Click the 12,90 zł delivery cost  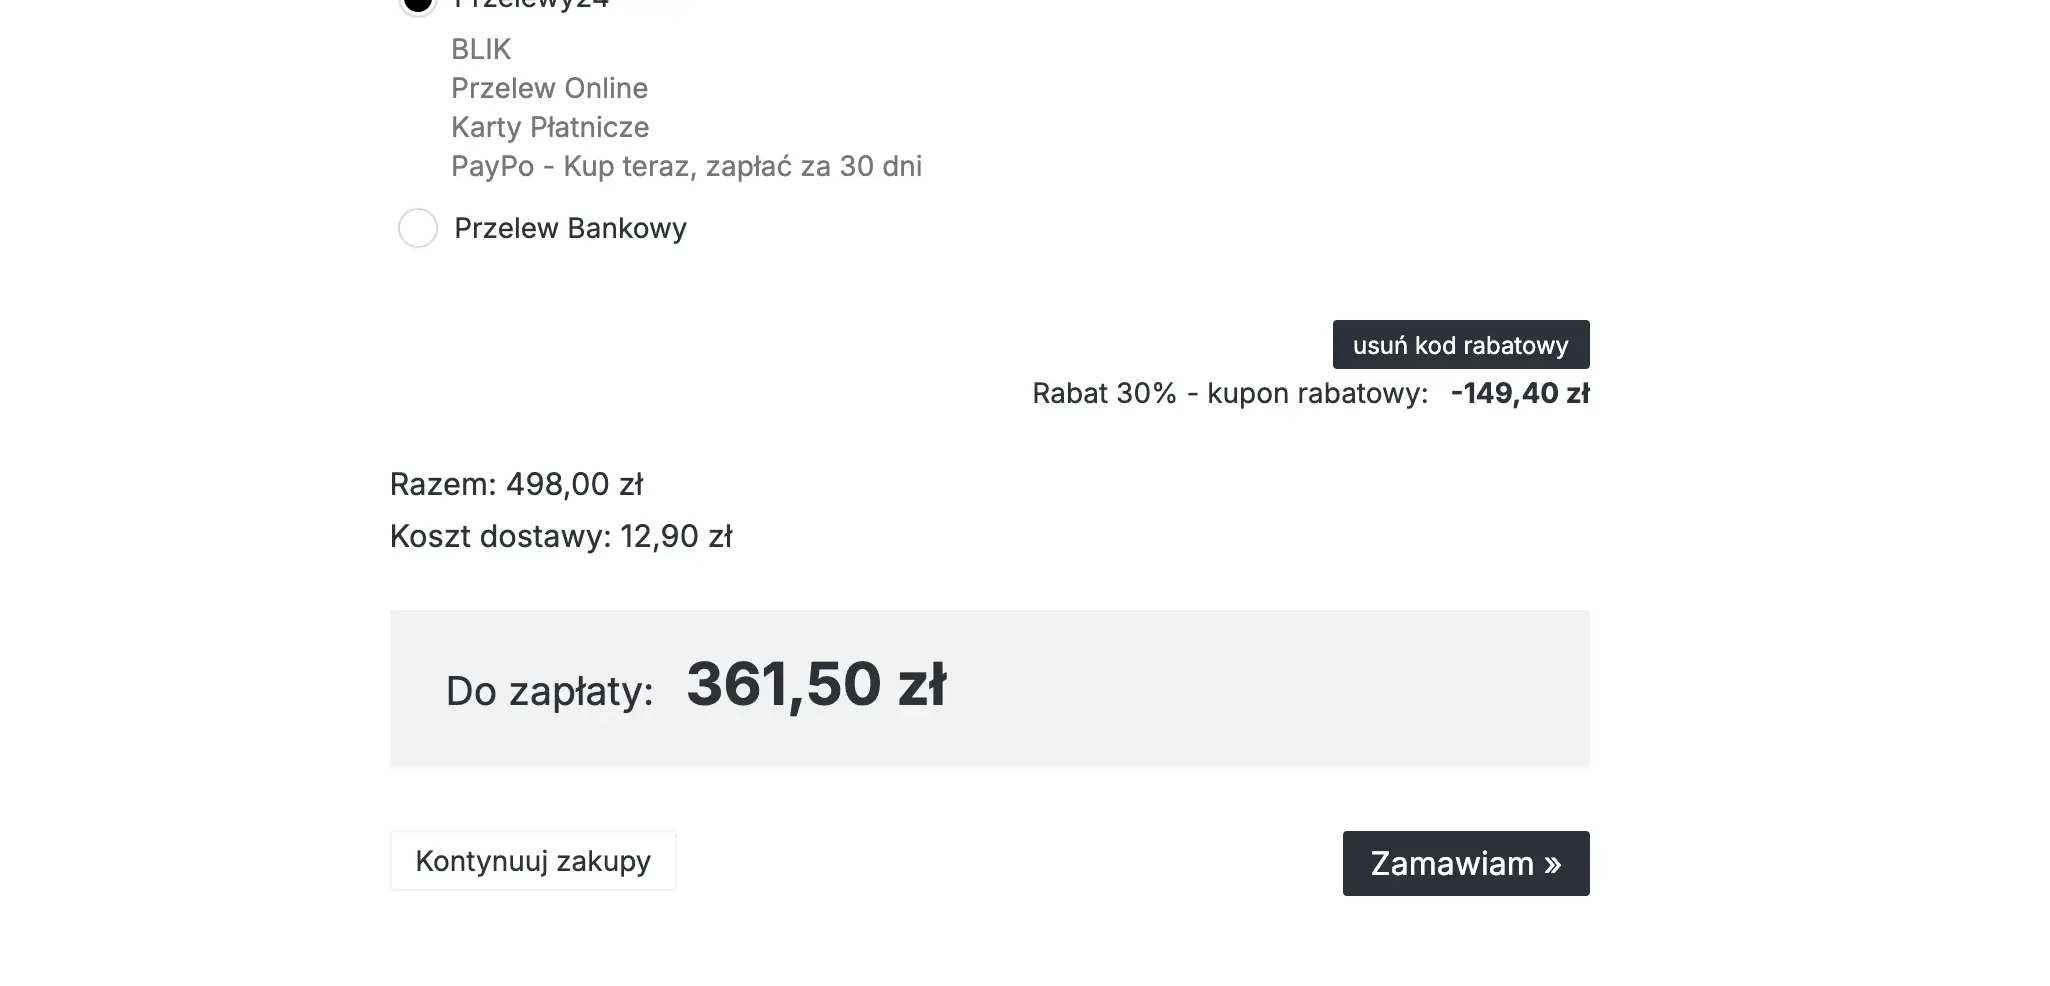(676, 536)
